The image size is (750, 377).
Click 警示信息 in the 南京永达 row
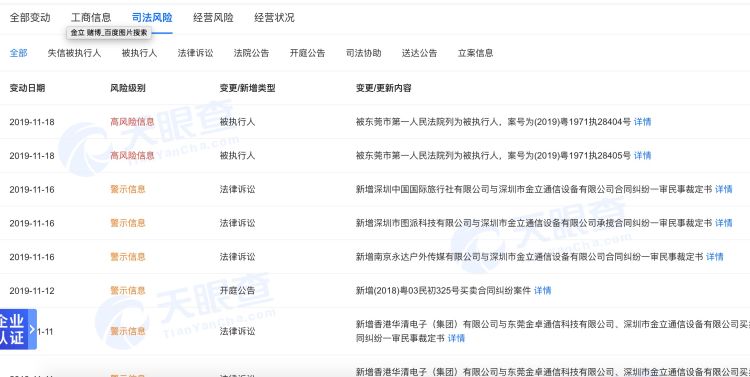pyautogui.click(x=128, y=257)
